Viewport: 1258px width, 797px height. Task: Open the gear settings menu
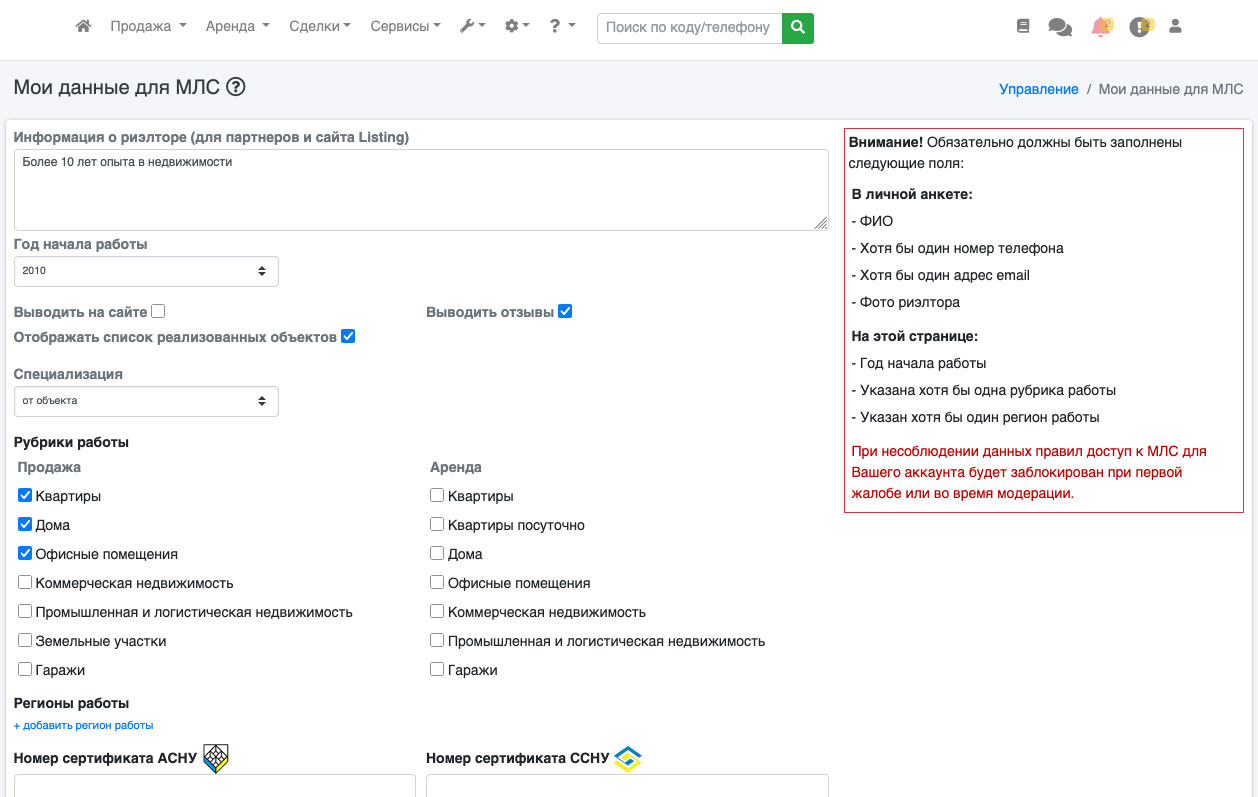point(517,27)
